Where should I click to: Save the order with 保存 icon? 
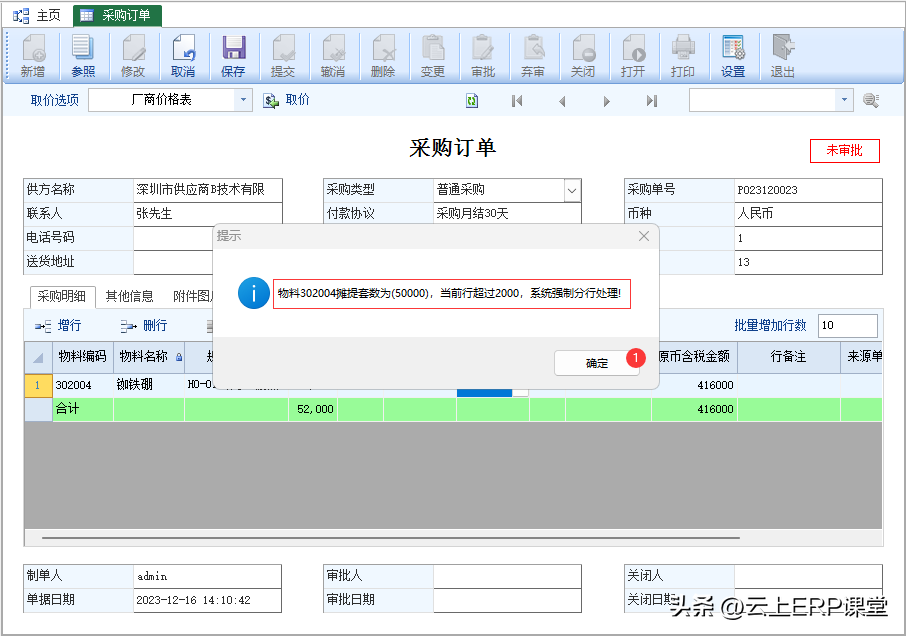click(233, 56)
